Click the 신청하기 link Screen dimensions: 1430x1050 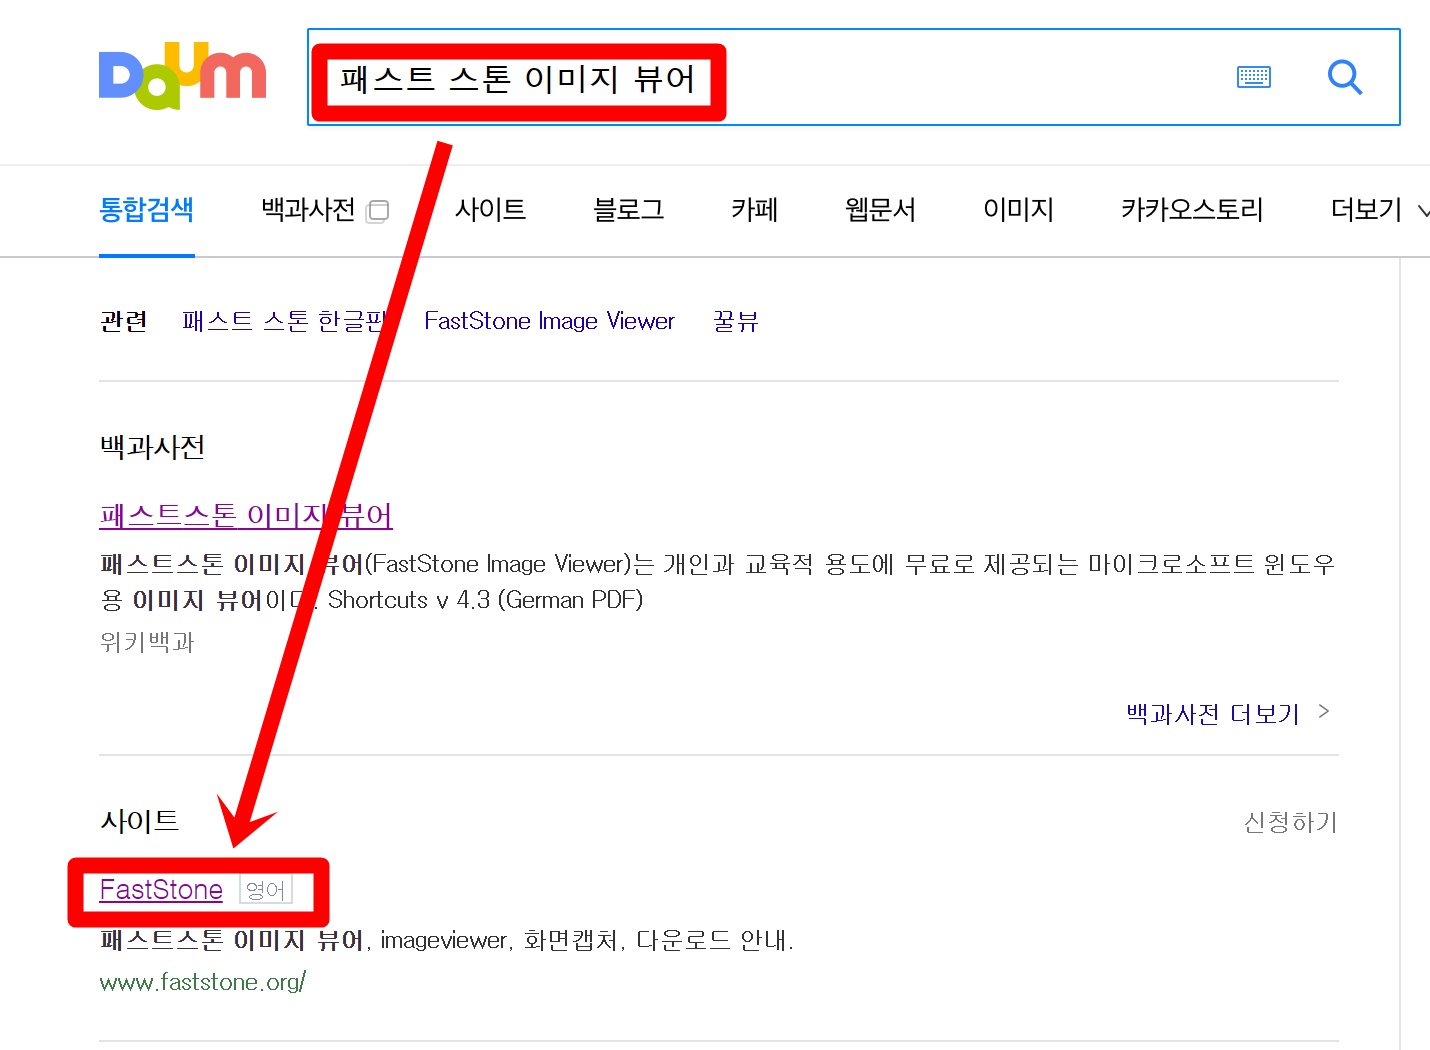click(1290, 822)
